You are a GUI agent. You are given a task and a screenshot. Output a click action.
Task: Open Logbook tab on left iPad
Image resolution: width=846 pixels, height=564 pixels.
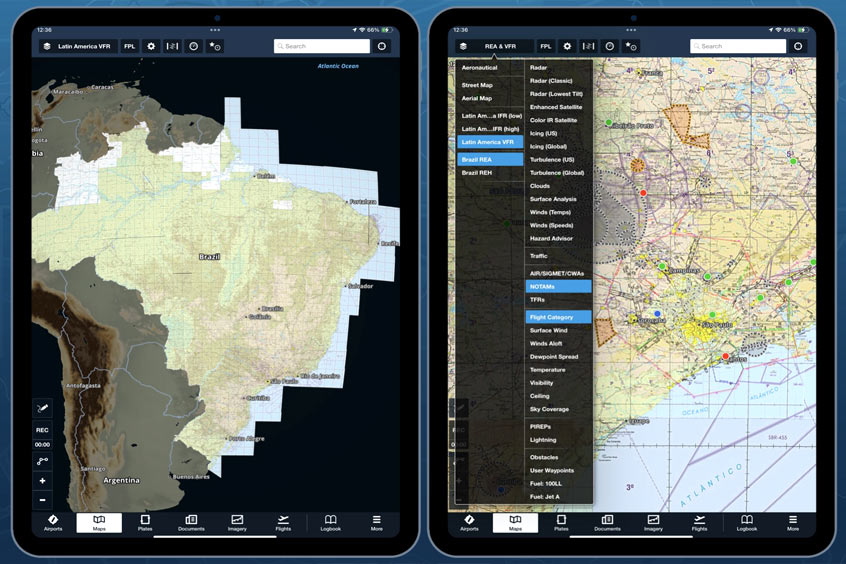(330, 522)
